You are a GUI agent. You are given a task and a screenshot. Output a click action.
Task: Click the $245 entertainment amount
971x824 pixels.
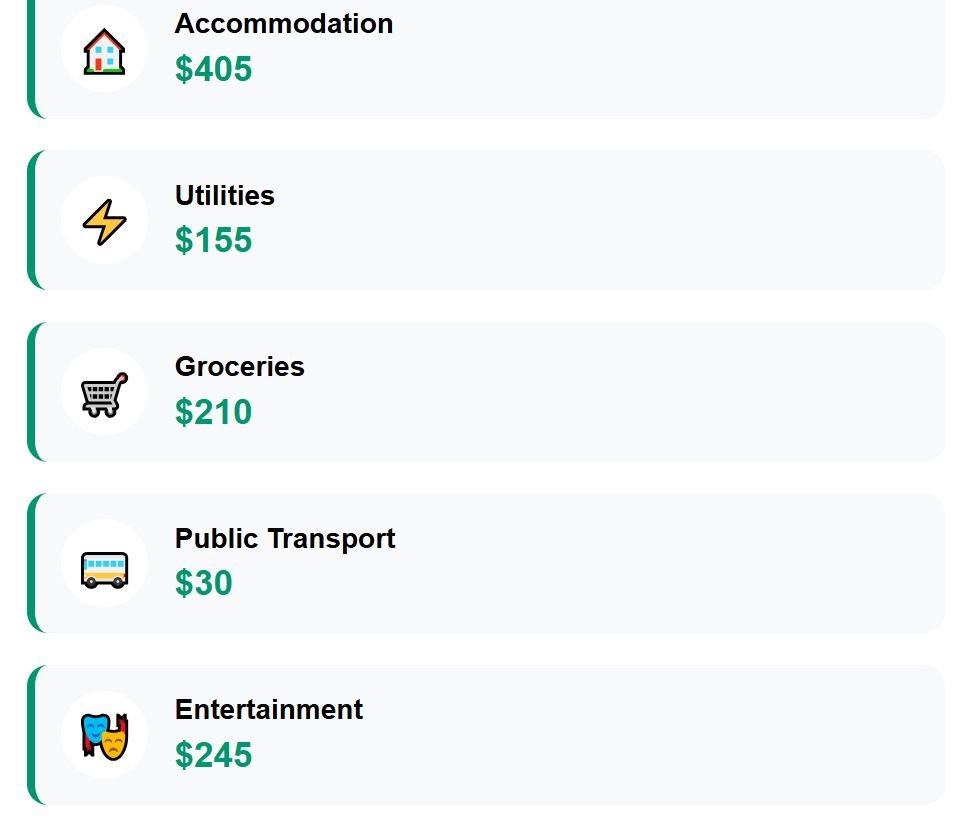point(213,755)
